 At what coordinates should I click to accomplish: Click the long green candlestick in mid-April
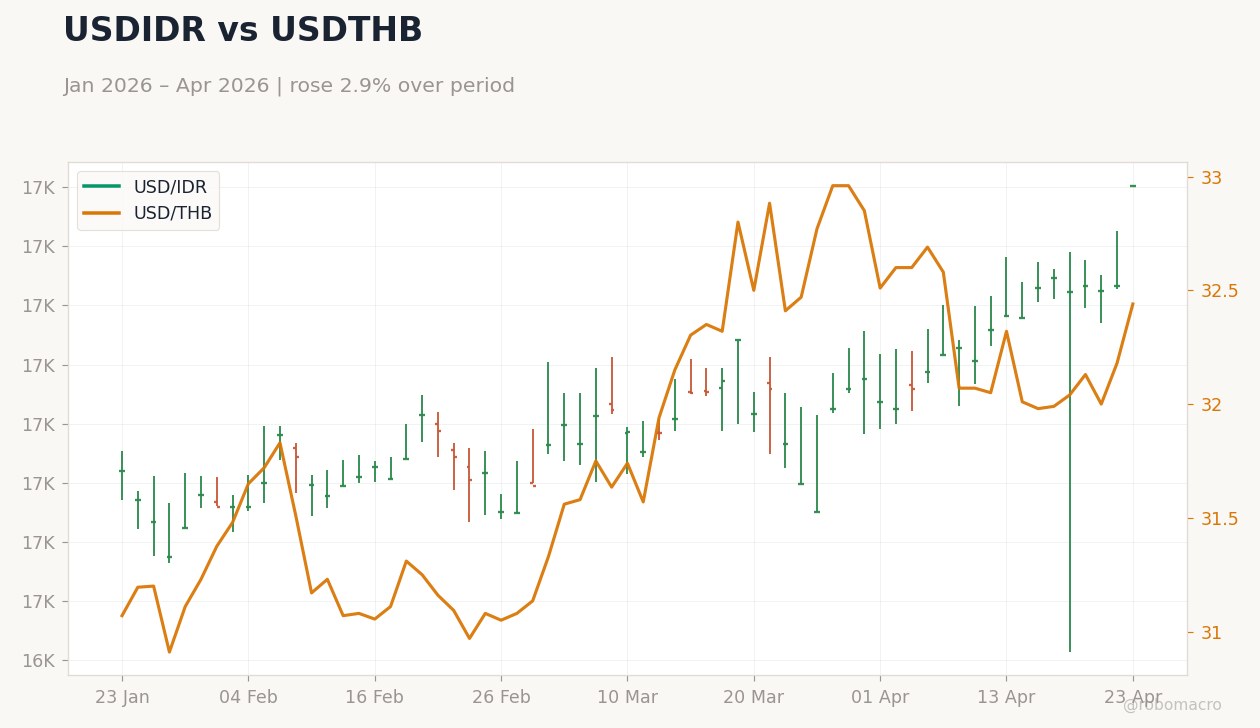coord(1070,452)
